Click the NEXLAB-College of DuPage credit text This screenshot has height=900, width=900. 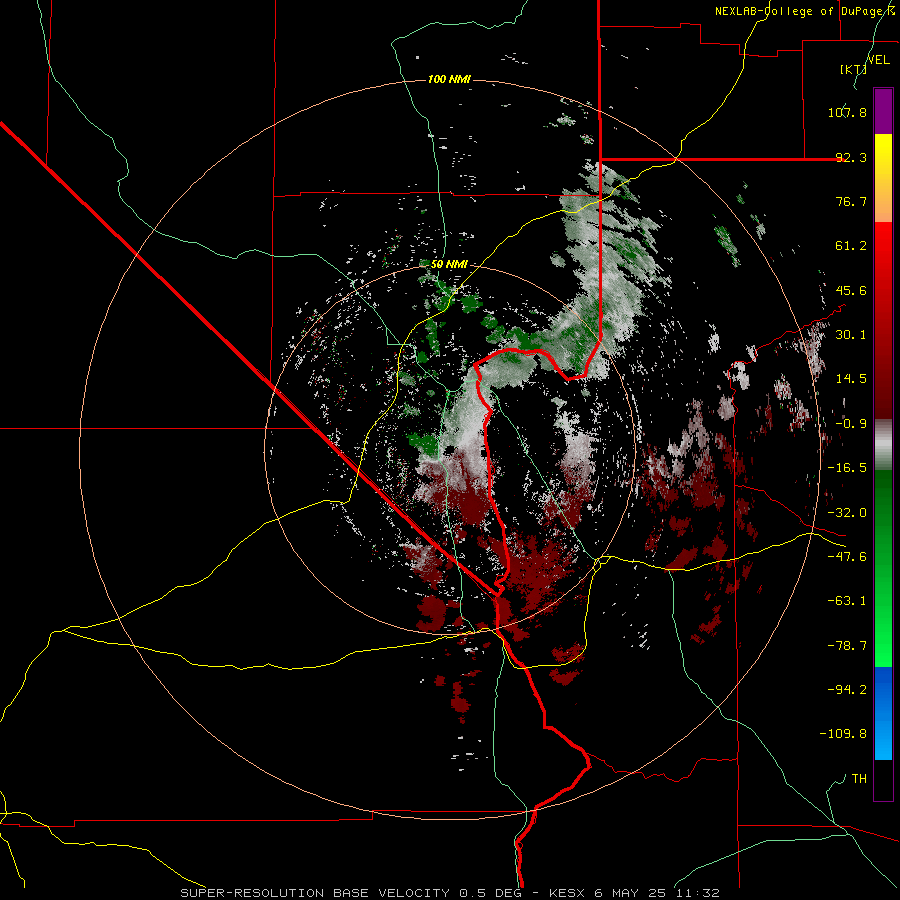pos(801,11)
